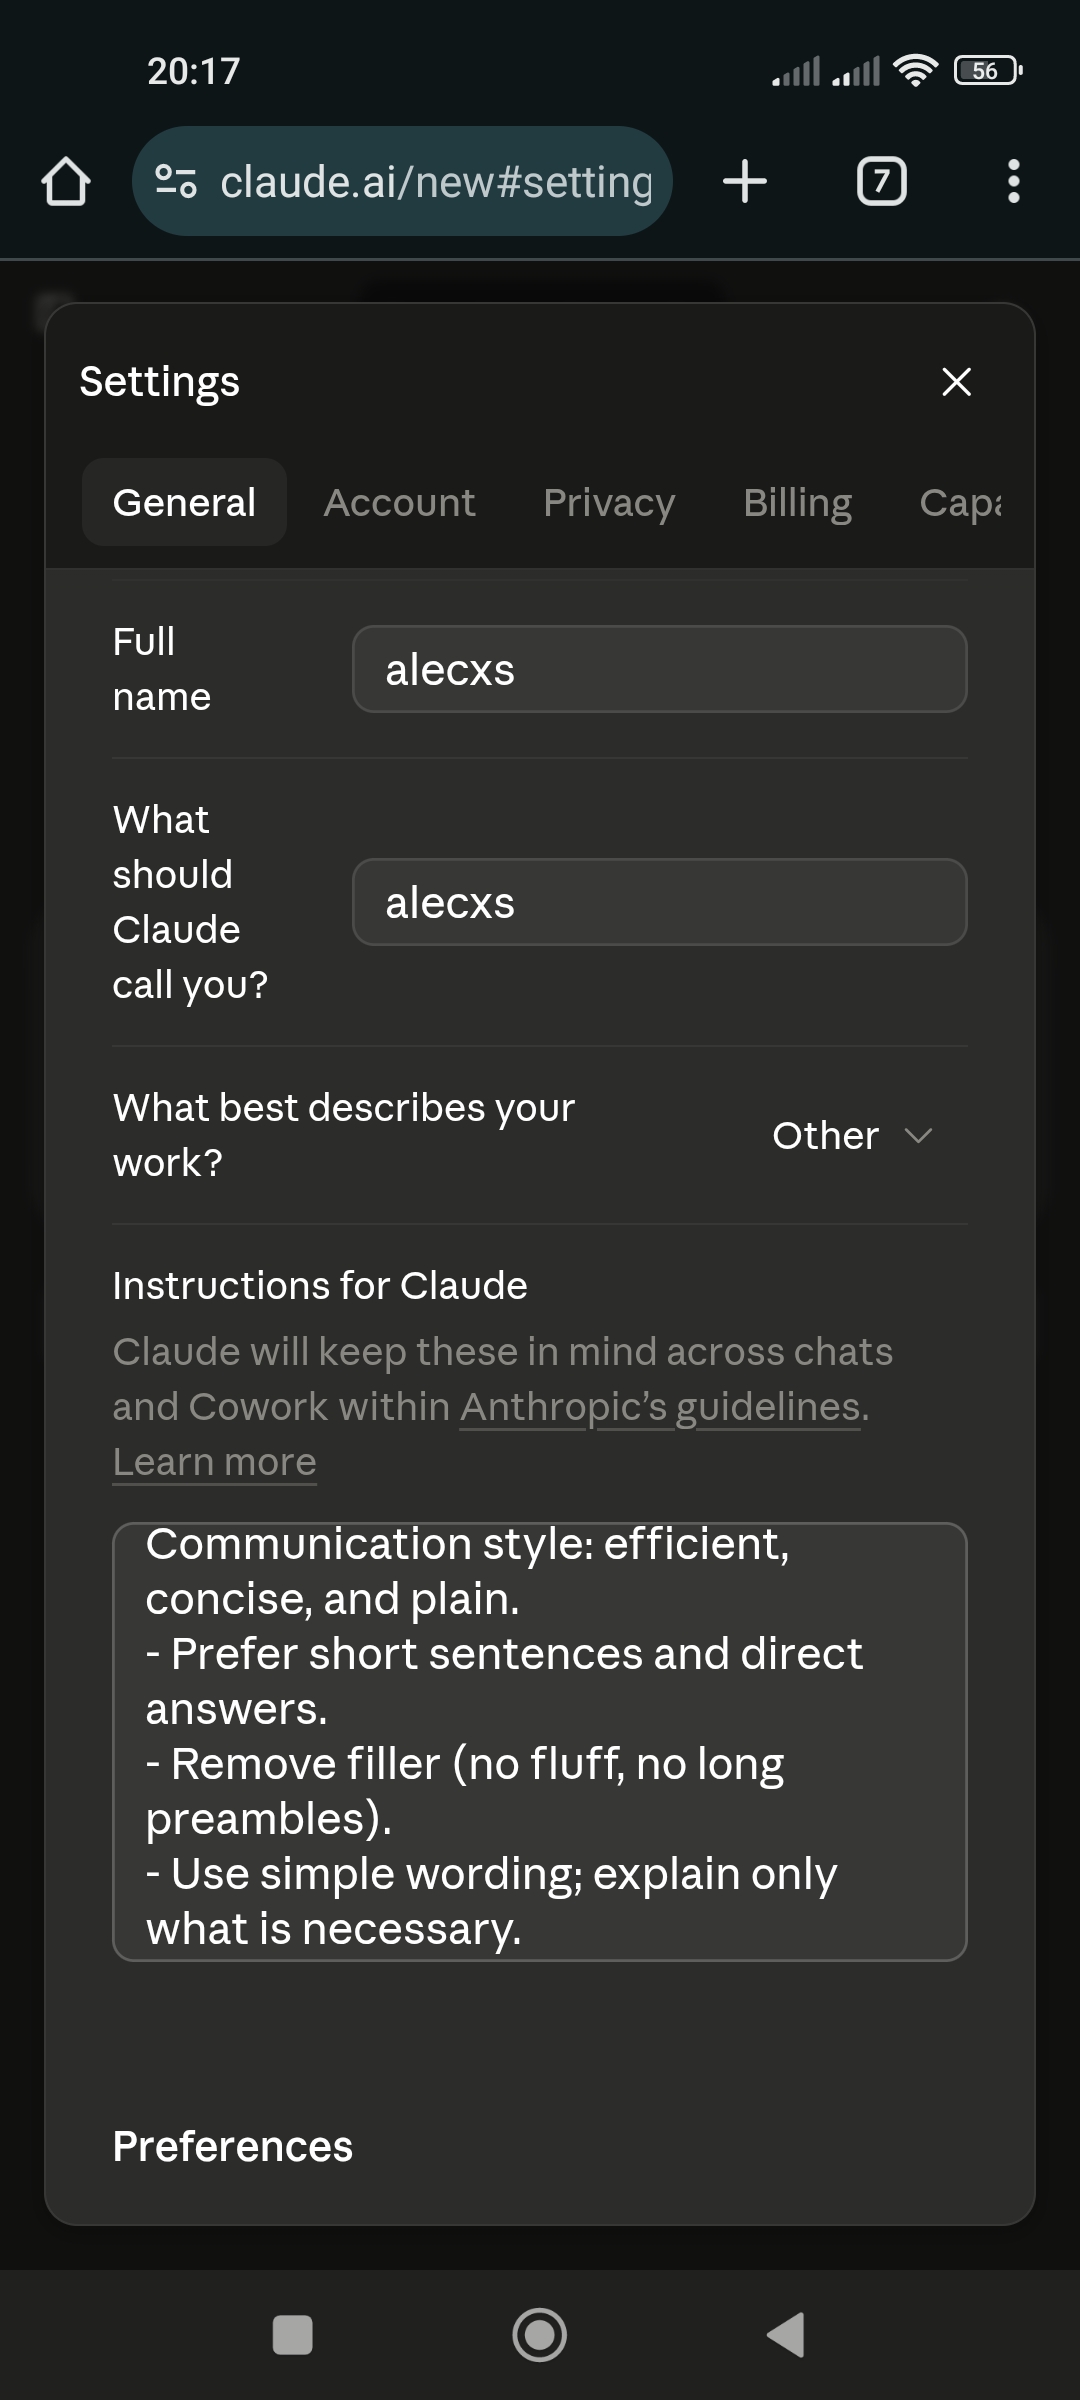Open the Learn more link
This screenshot has width=1080, height=2400.
[214, 1462]
